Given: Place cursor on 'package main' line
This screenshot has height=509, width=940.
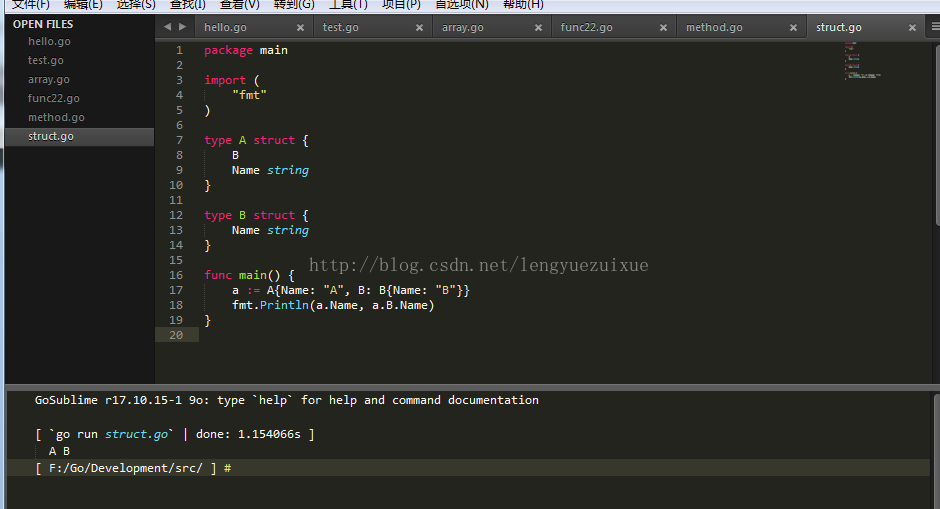Looking at the screenshot, I should (246, 50).
